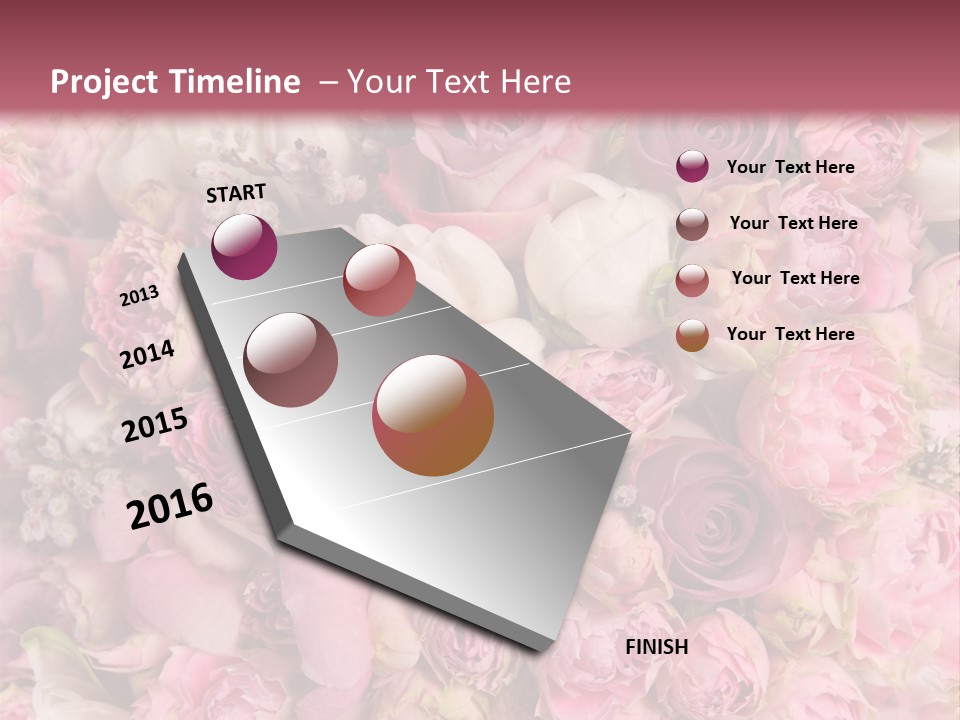Click the pink sphere on the timeline platform
Screen dimensions: 960x720
[379, 280]
